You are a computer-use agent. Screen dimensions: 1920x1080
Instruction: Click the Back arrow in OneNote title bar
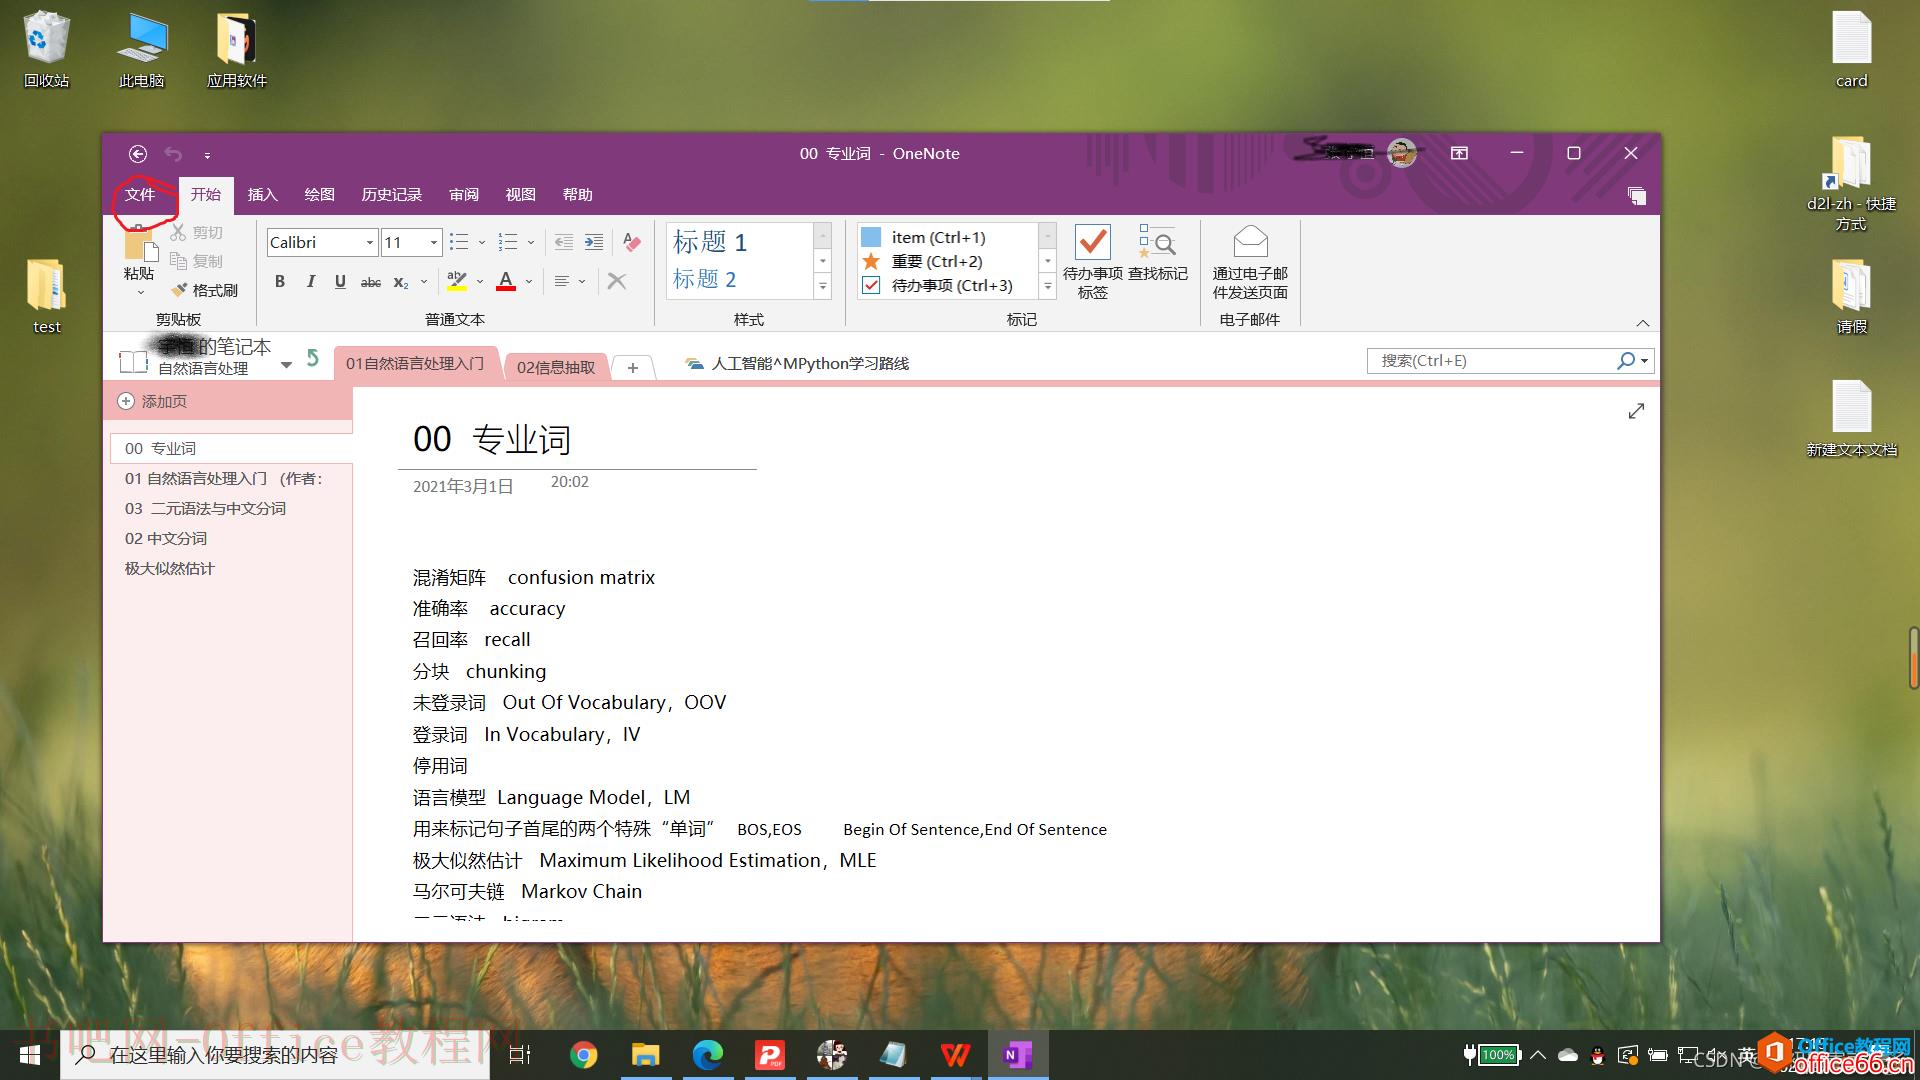point(138,154)
